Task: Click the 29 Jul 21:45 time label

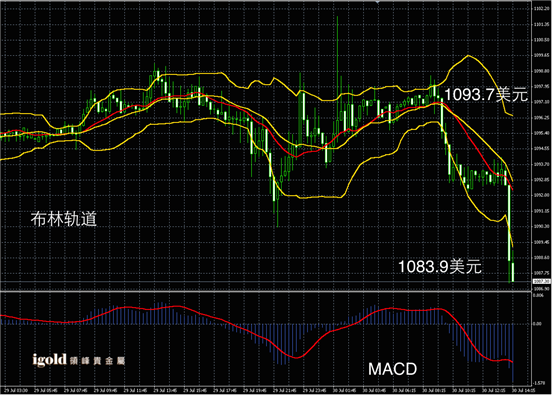Action: (x=285, y=390)
